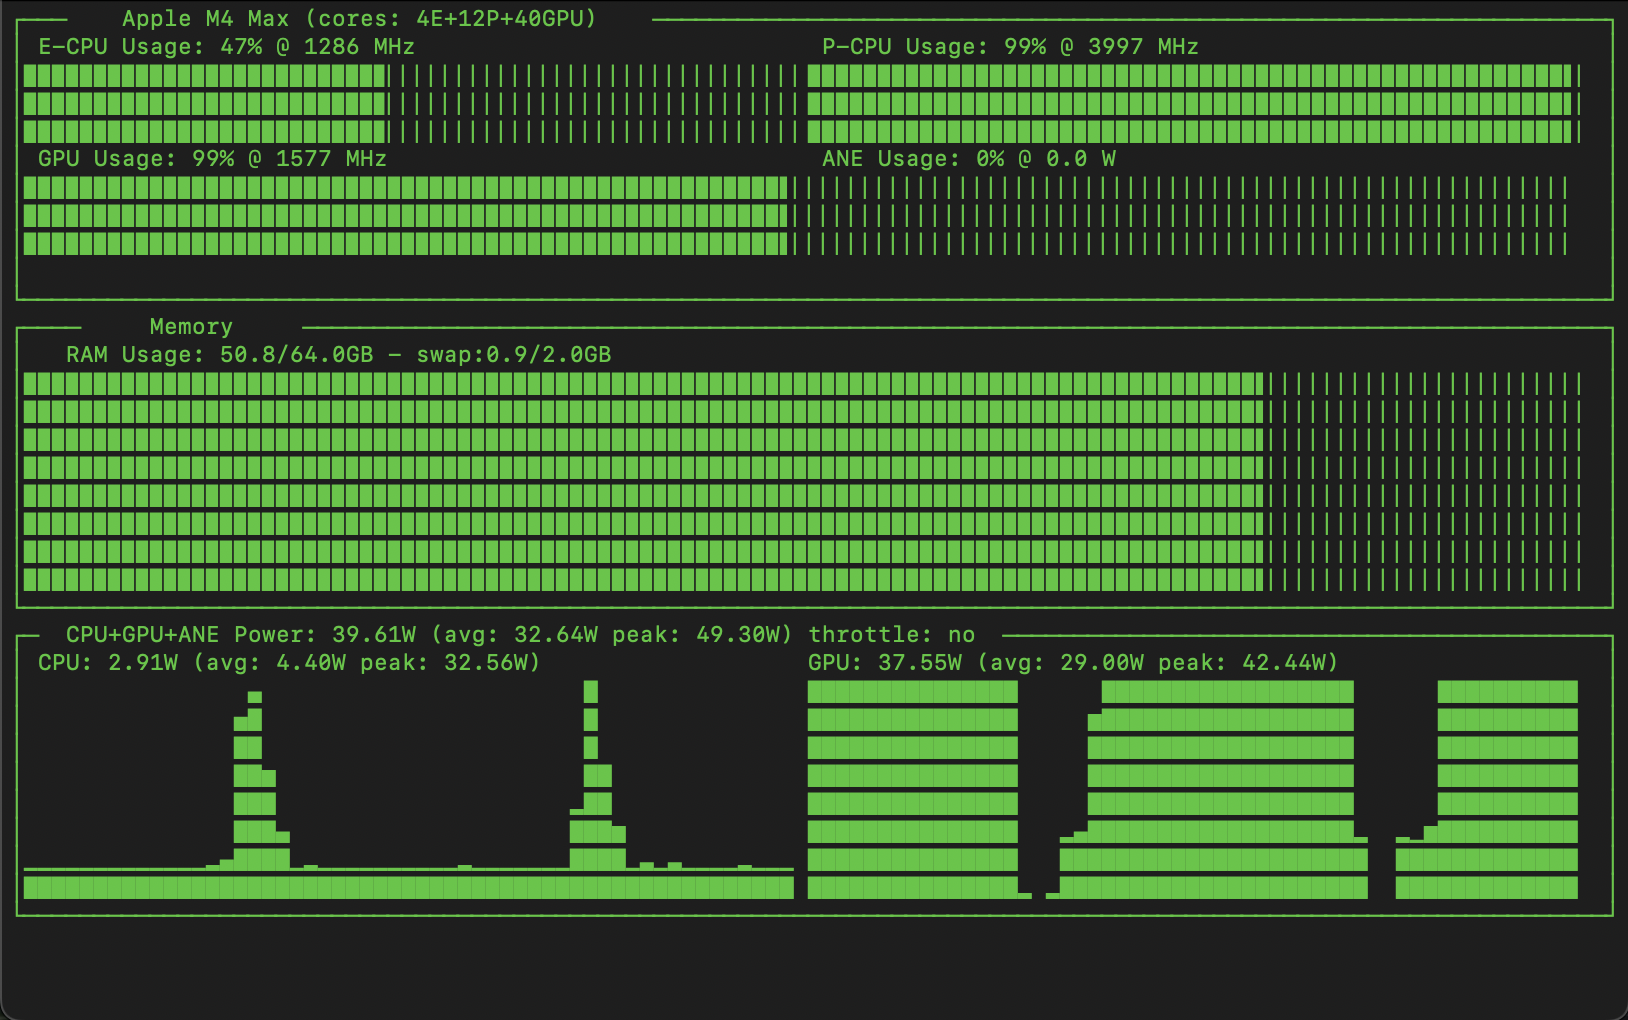Expand the Apple M4 Max title section
Image resolution: width=1628 pixels, height=1020 pixels.
click(x=358, y=17)
